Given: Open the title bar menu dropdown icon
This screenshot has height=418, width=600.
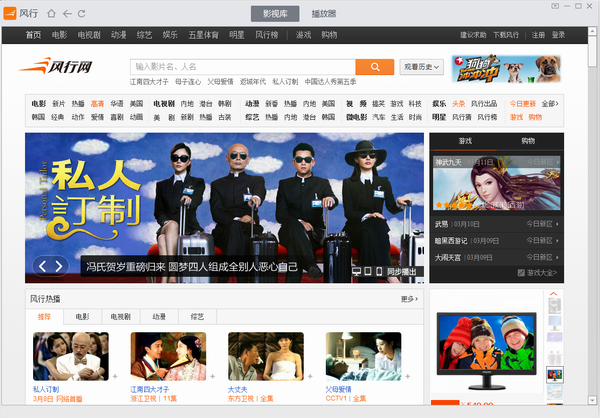Looking at the screenshot, I should [555, 6].
